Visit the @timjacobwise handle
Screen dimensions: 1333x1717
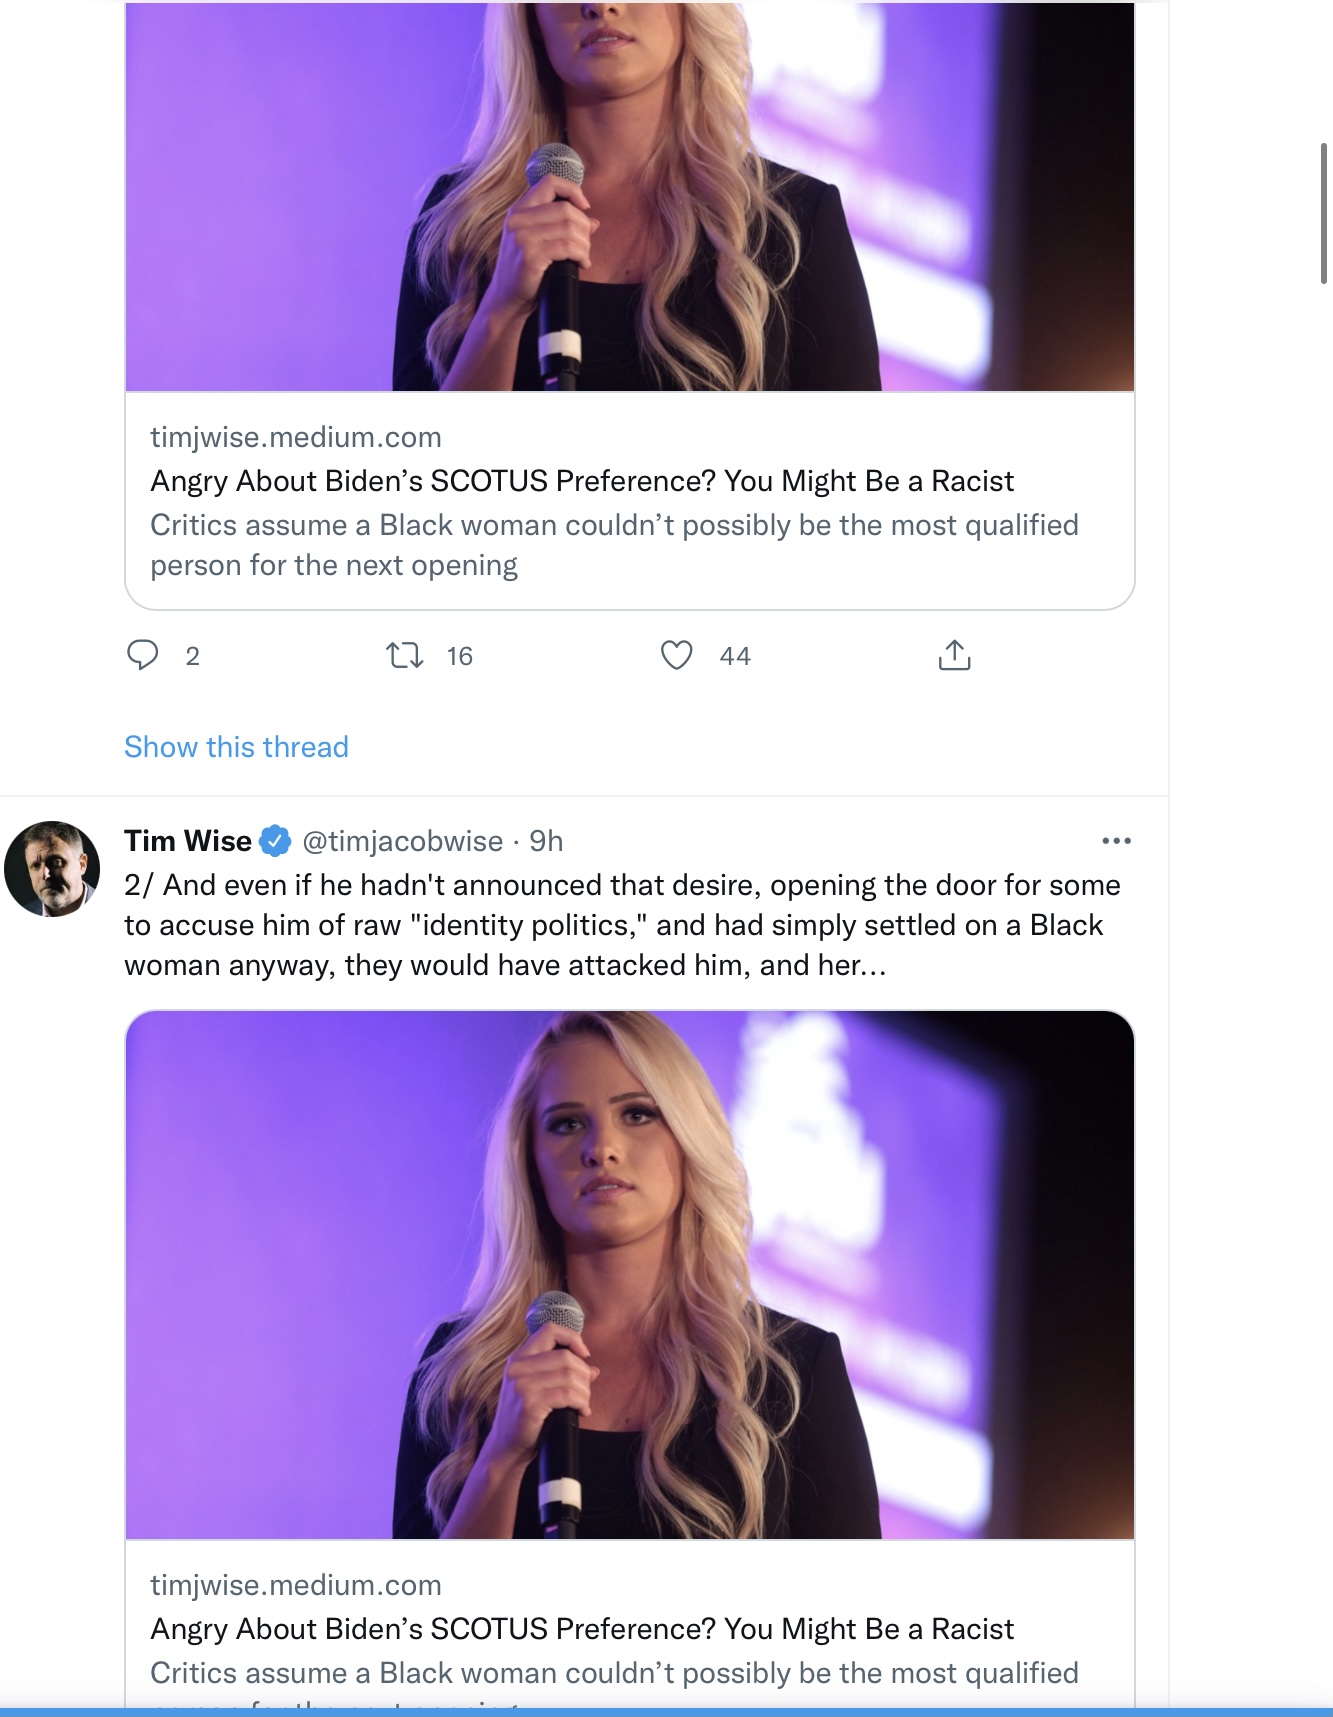pos(402,841)
